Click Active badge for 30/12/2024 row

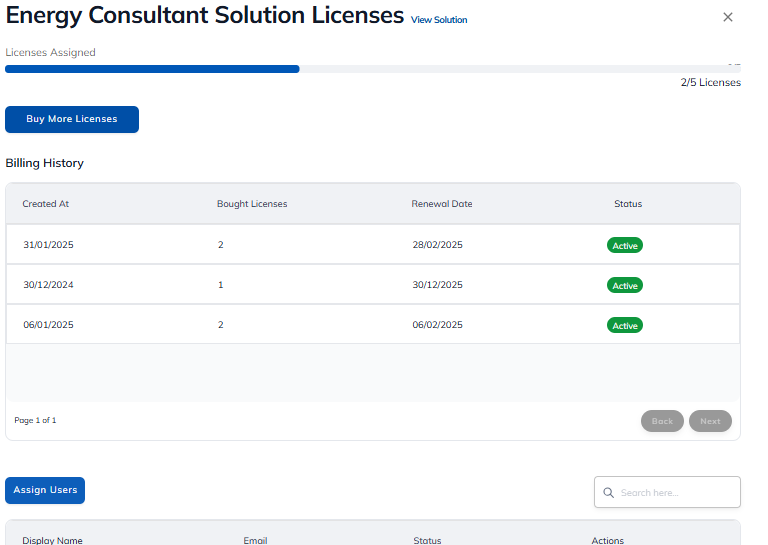(x=625, y=285)
